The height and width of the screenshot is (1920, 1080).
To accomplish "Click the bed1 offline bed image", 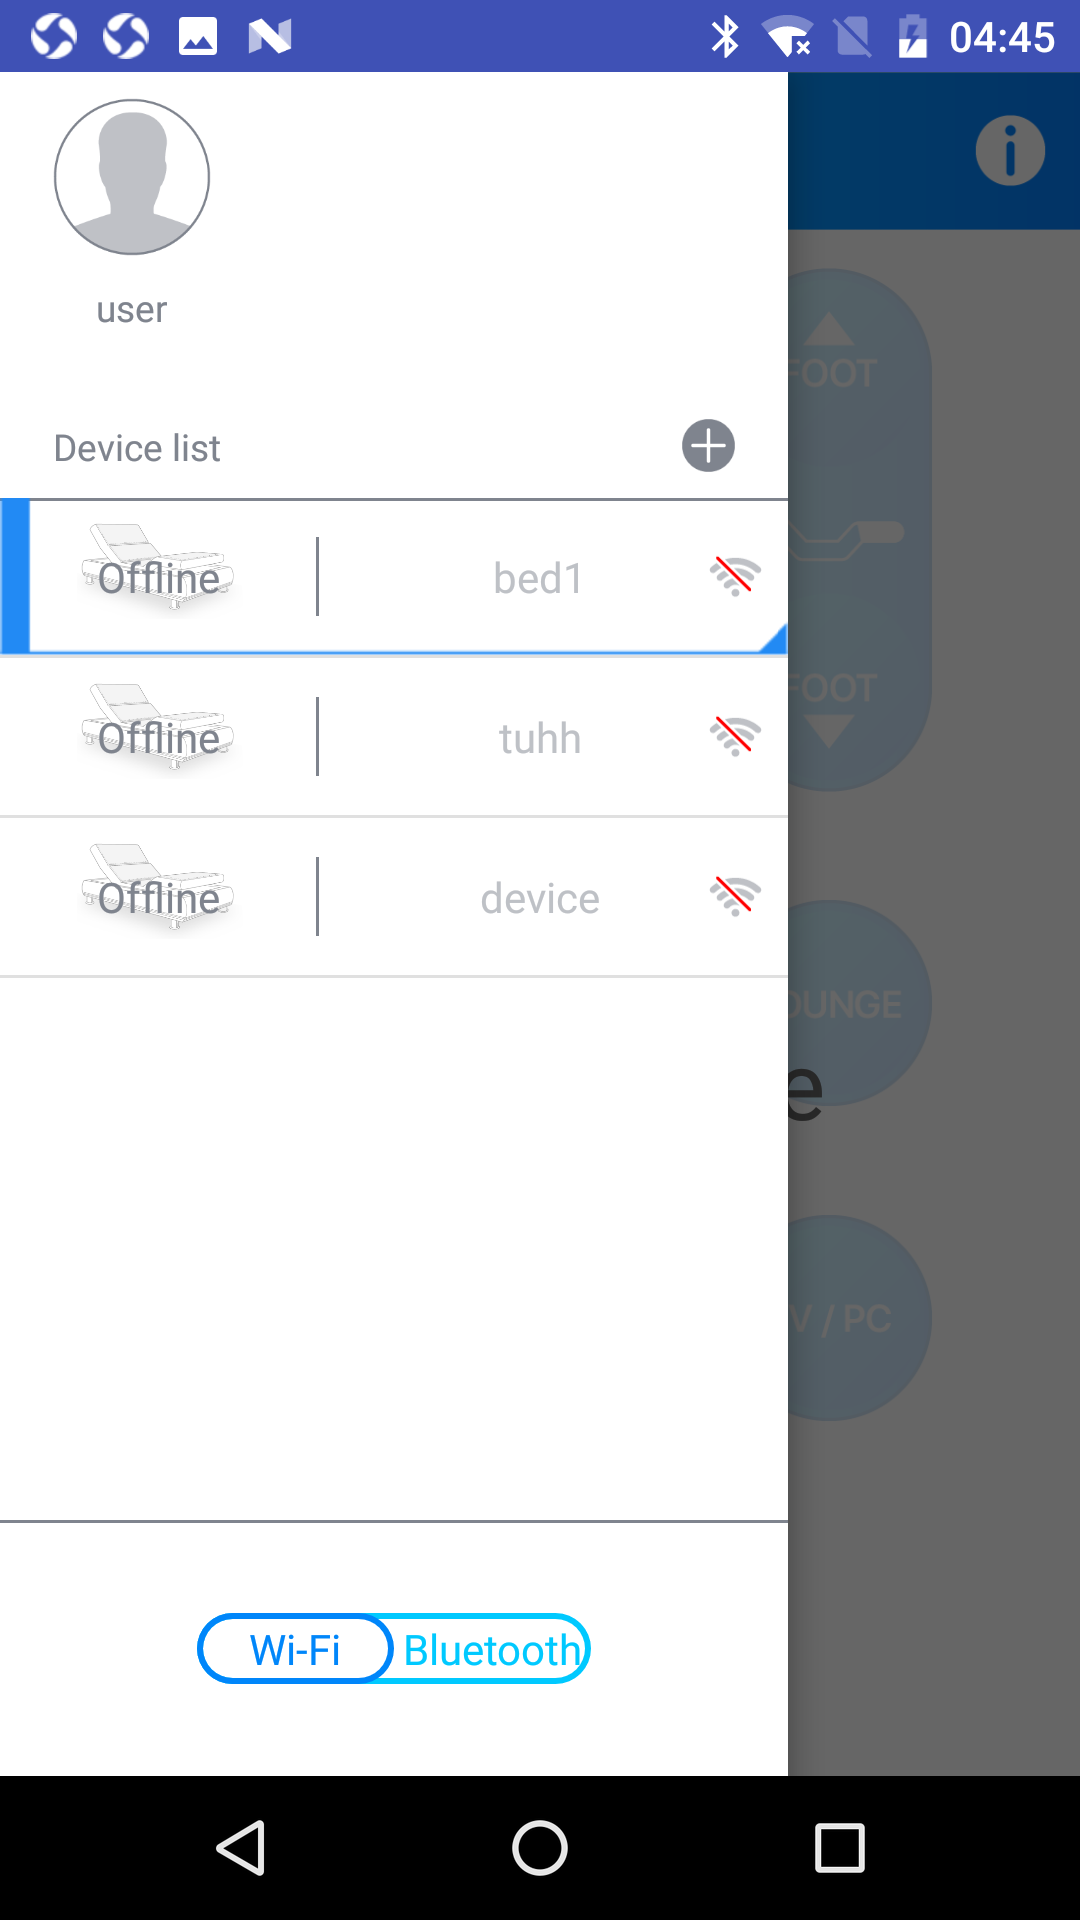I will (158, 567).
